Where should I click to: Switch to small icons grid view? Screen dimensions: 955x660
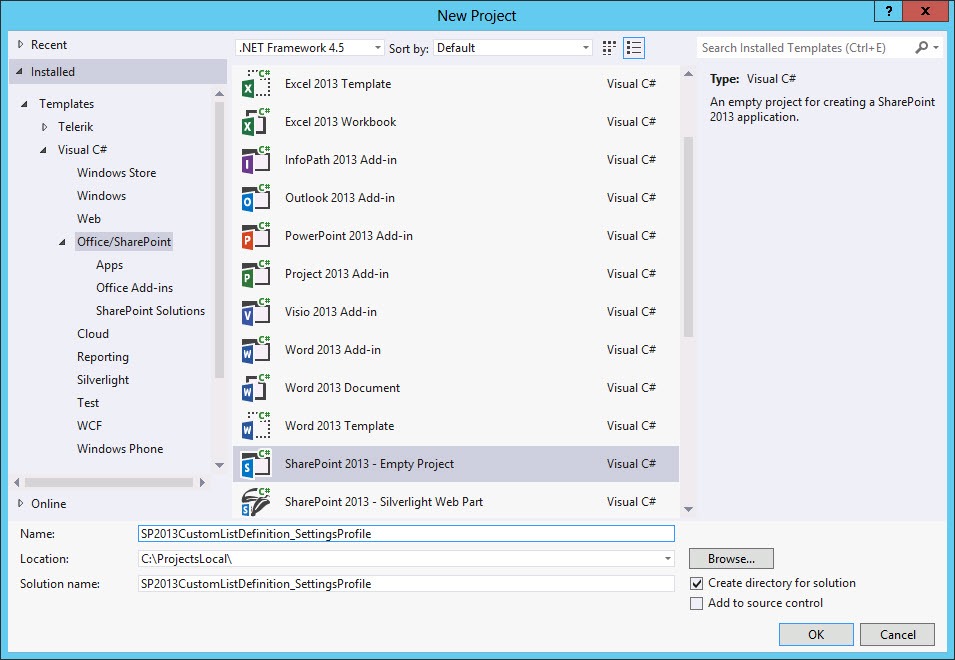[x=610, y=48]
